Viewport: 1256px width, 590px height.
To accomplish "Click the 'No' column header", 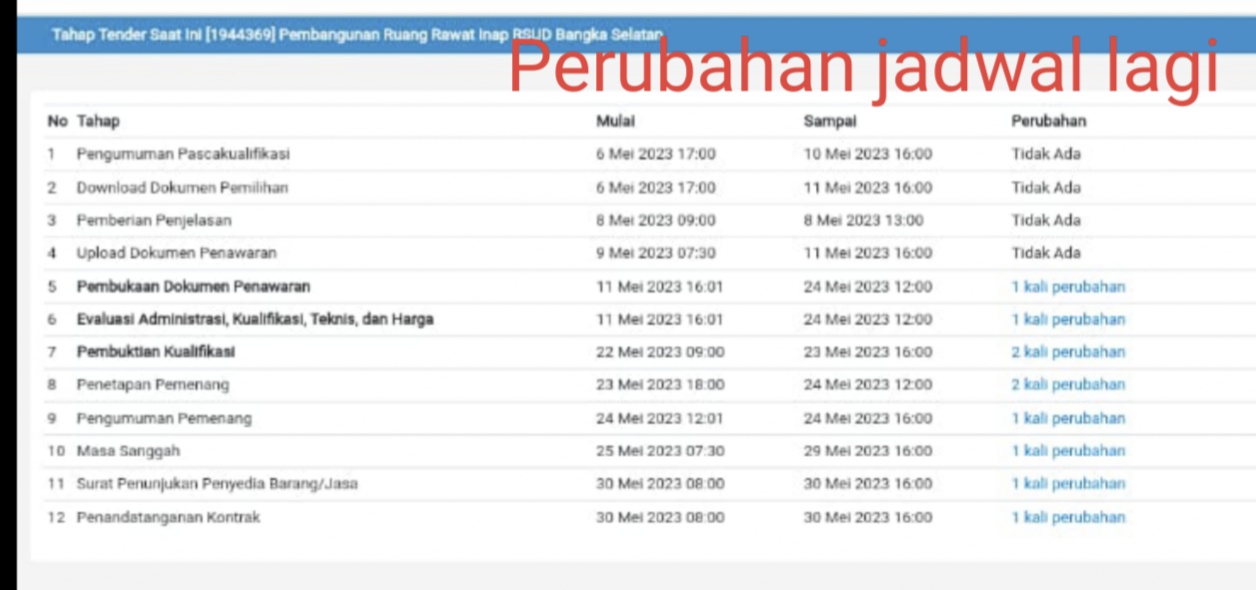I will (x=57, y=121).
